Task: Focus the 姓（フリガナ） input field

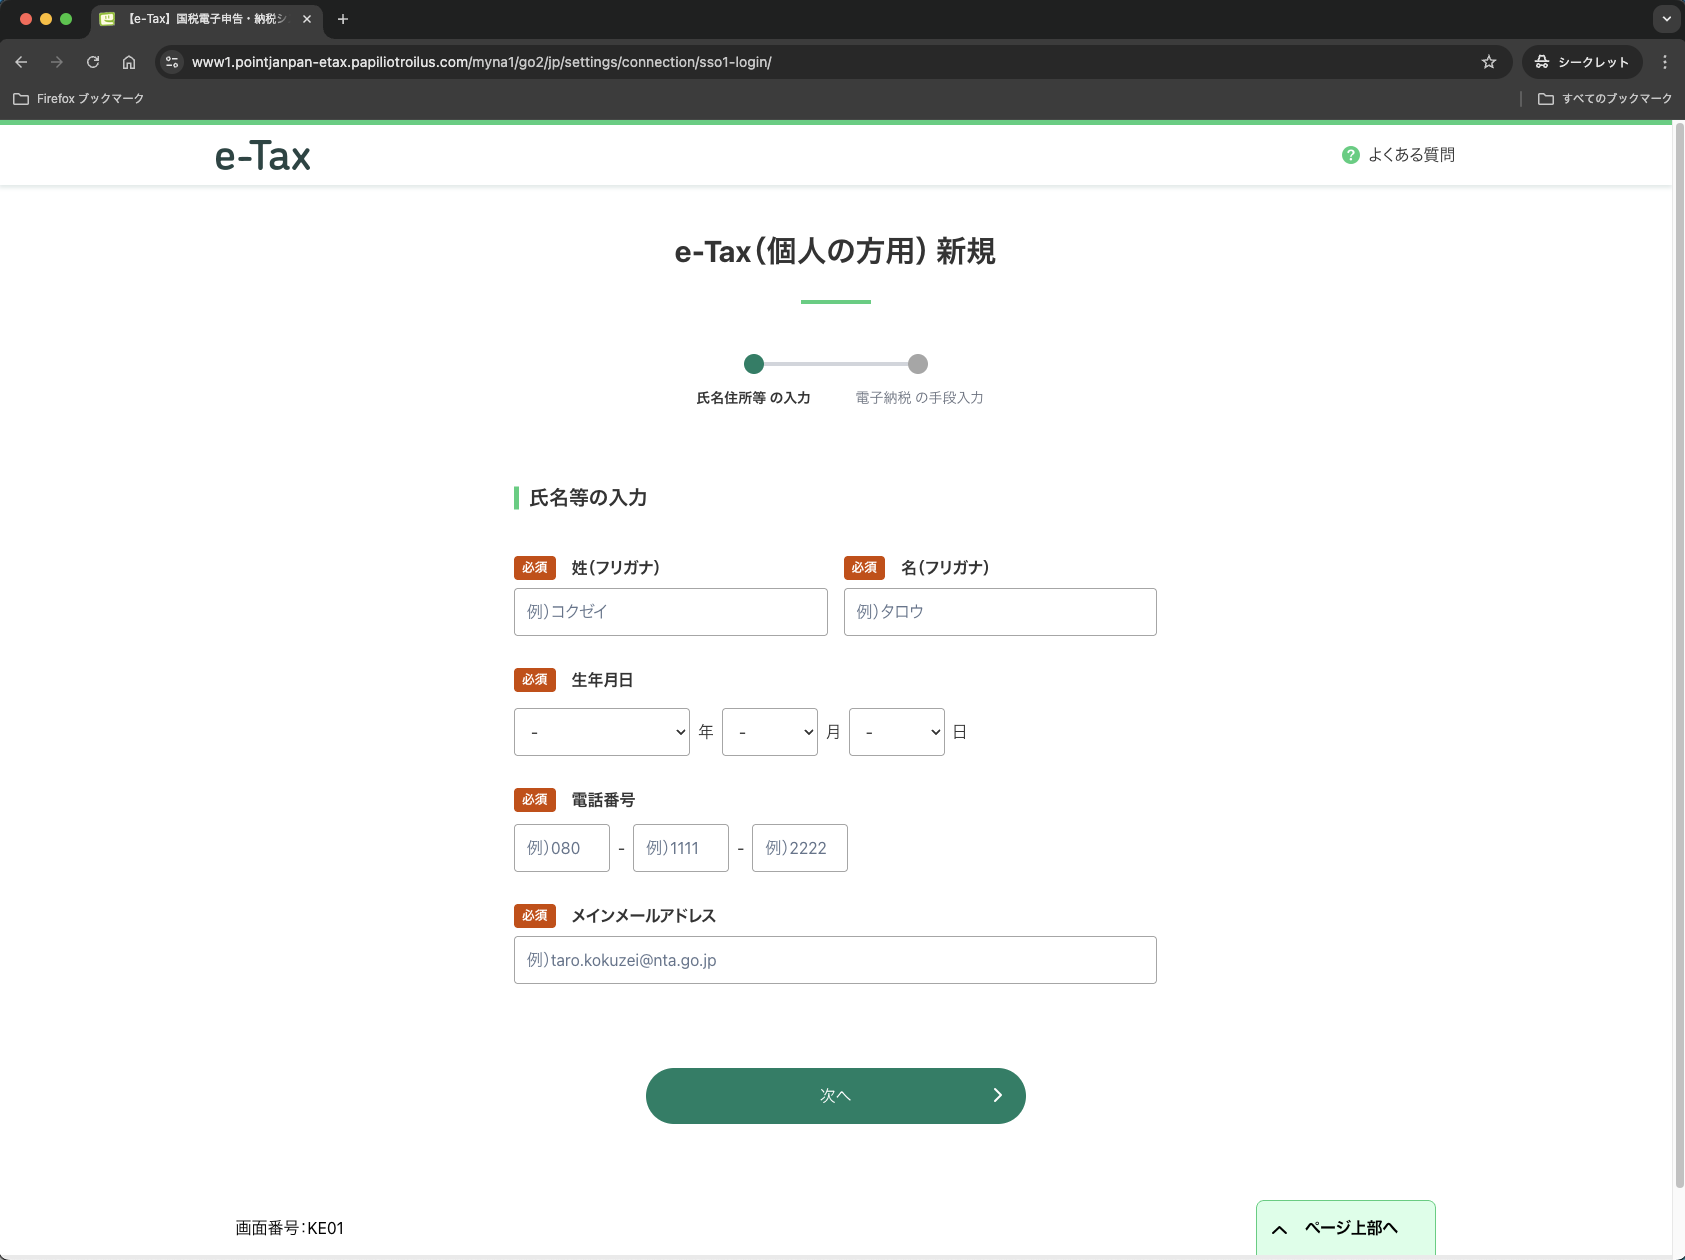Action: (x=670, y=611)
